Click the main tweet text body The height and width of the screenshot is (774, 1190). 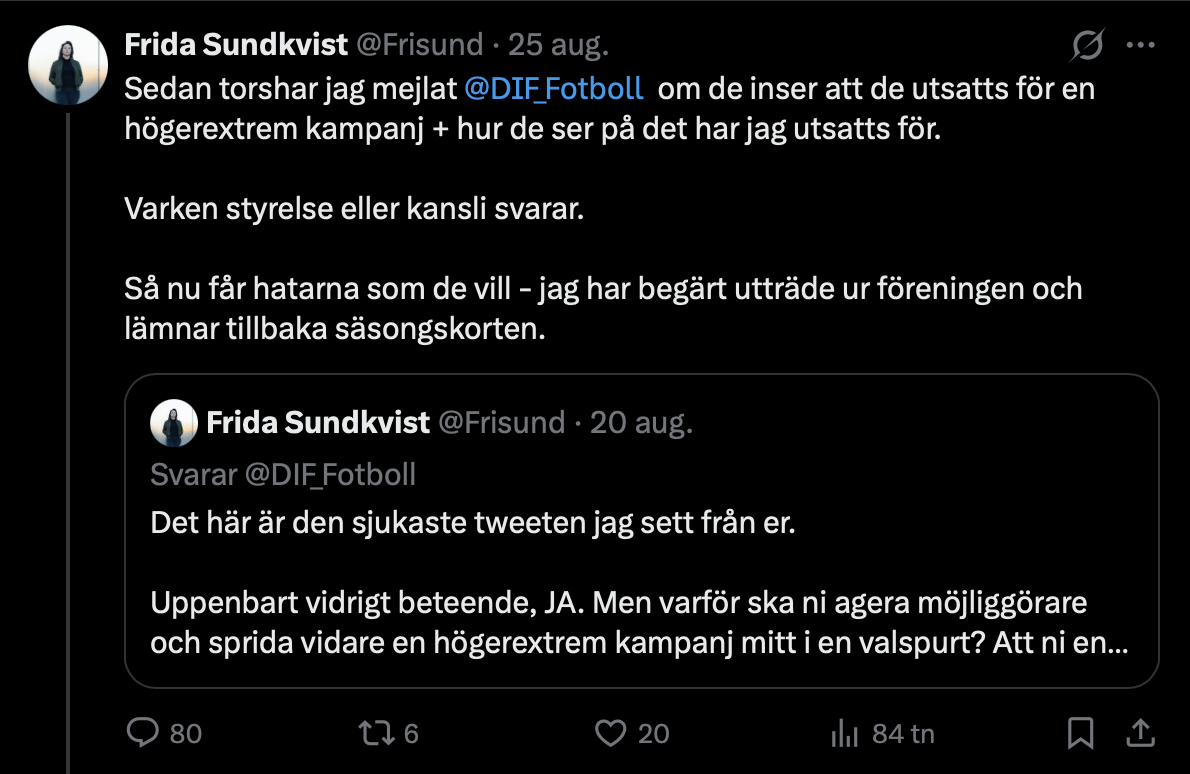(x=609, y=209)
